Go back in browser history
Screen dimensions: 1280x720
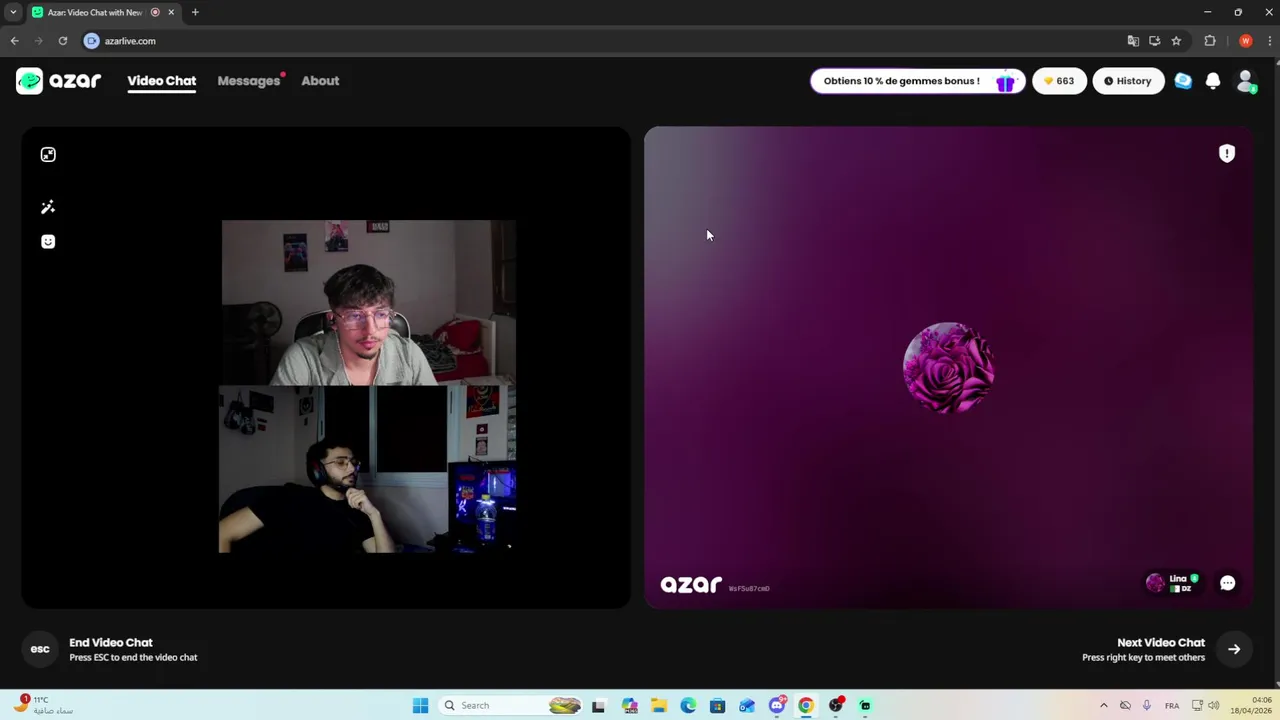click(x=14, y=41)
